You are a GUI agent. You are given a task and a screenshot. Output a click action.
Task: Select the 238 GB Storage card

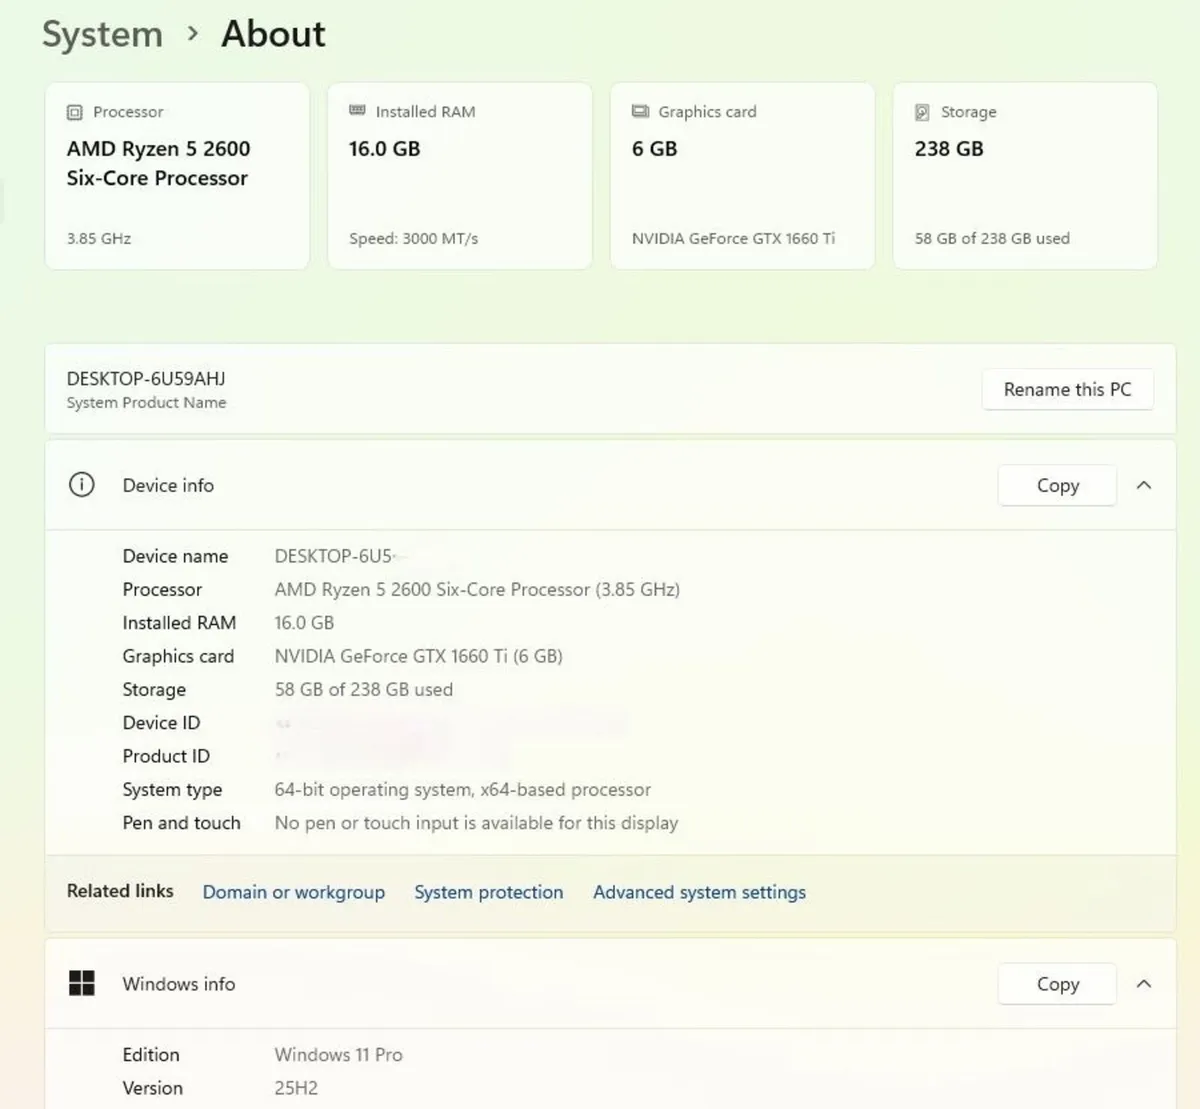click(1025, 176)
